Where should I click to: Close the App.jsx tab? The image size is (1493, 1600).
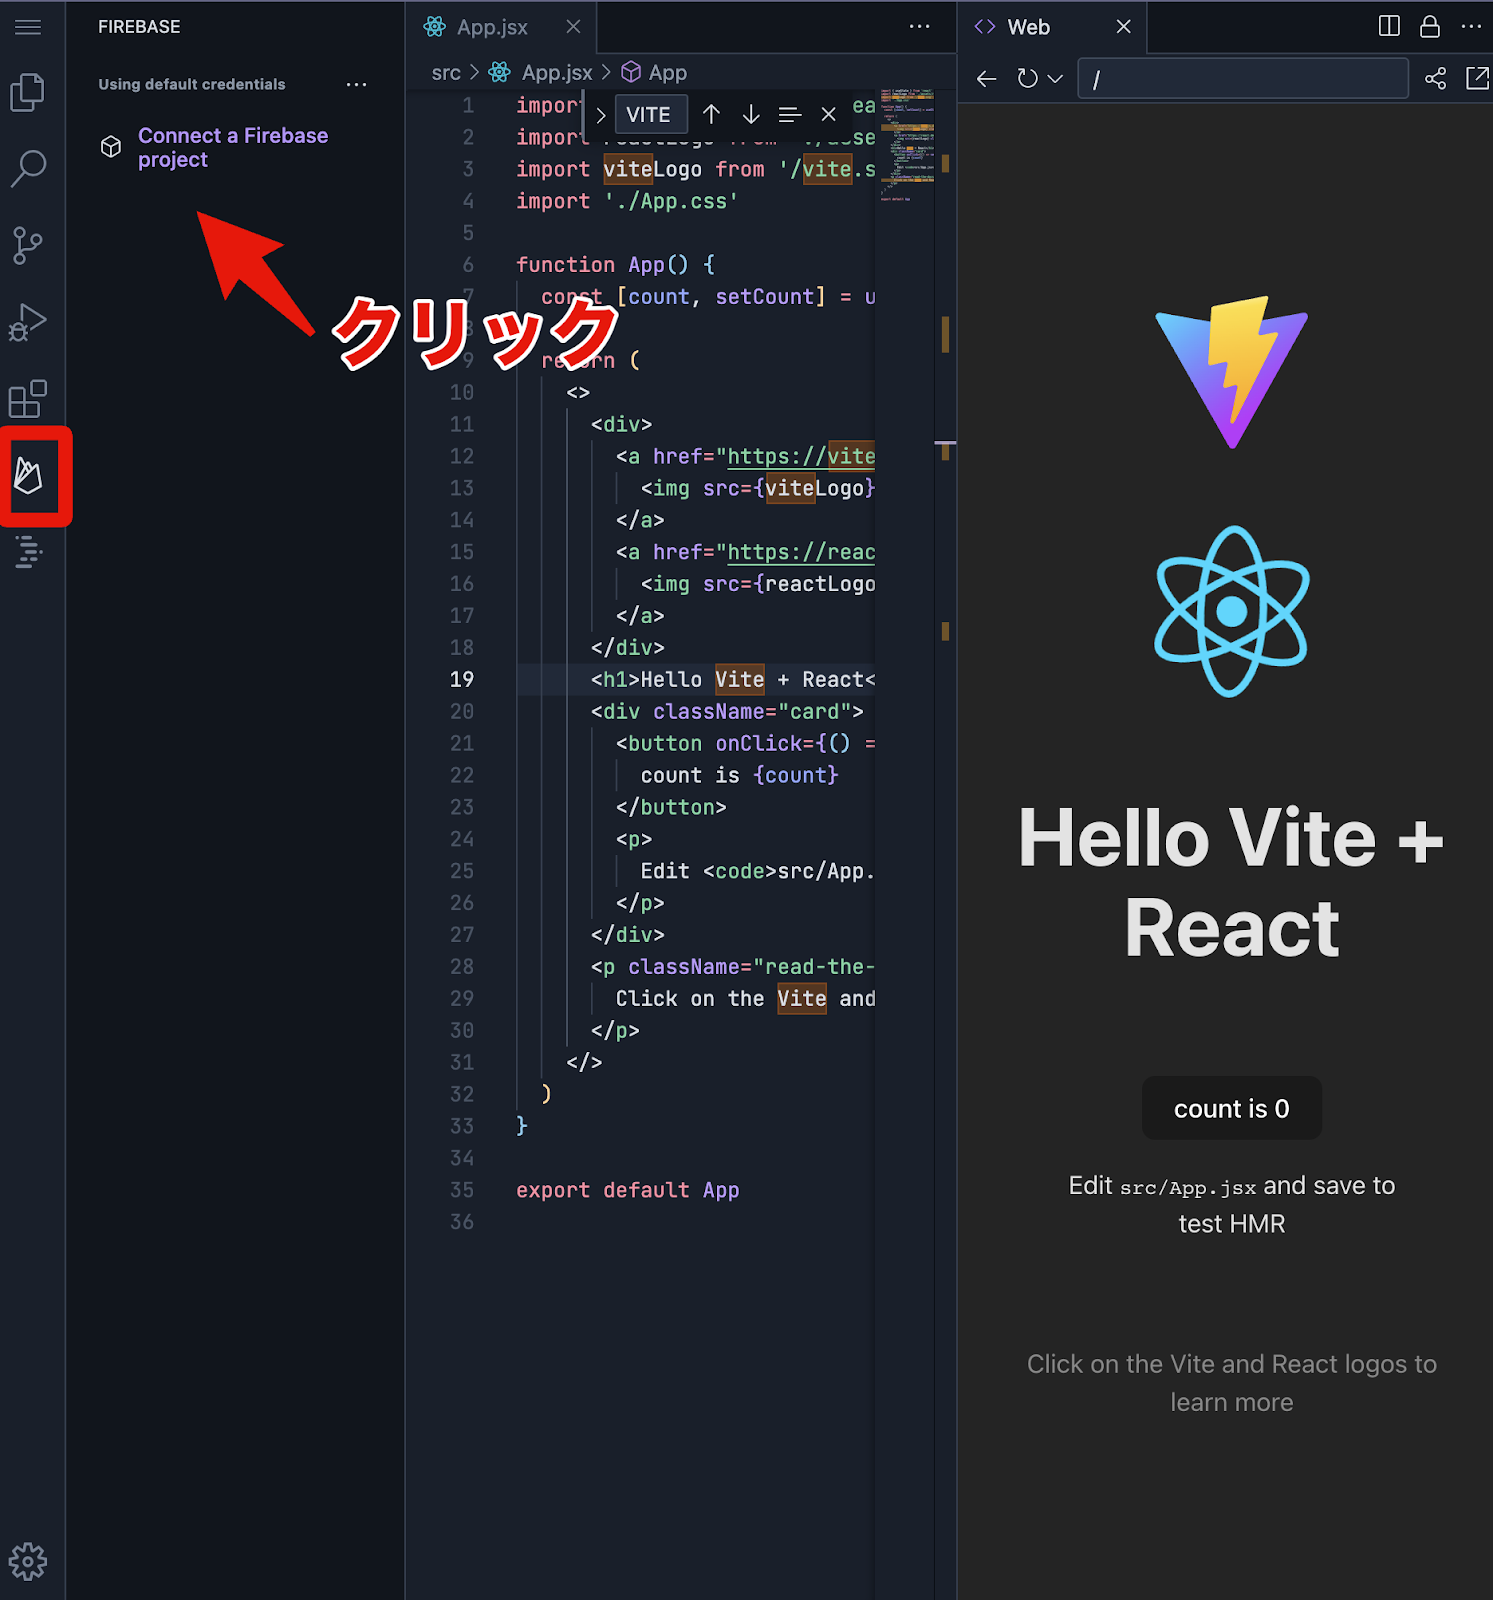[x=573, y=27]
